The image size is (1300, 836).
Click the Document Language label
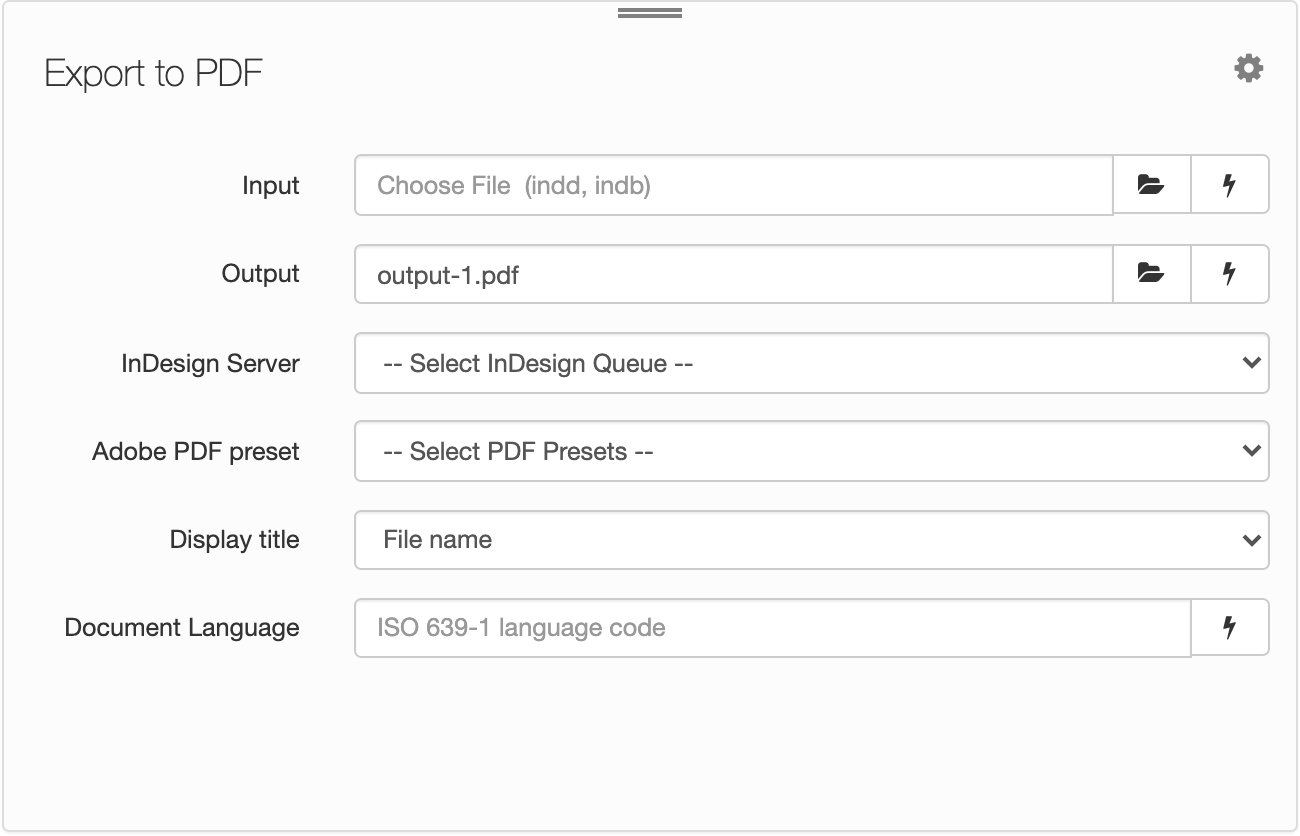click(182, 628)
